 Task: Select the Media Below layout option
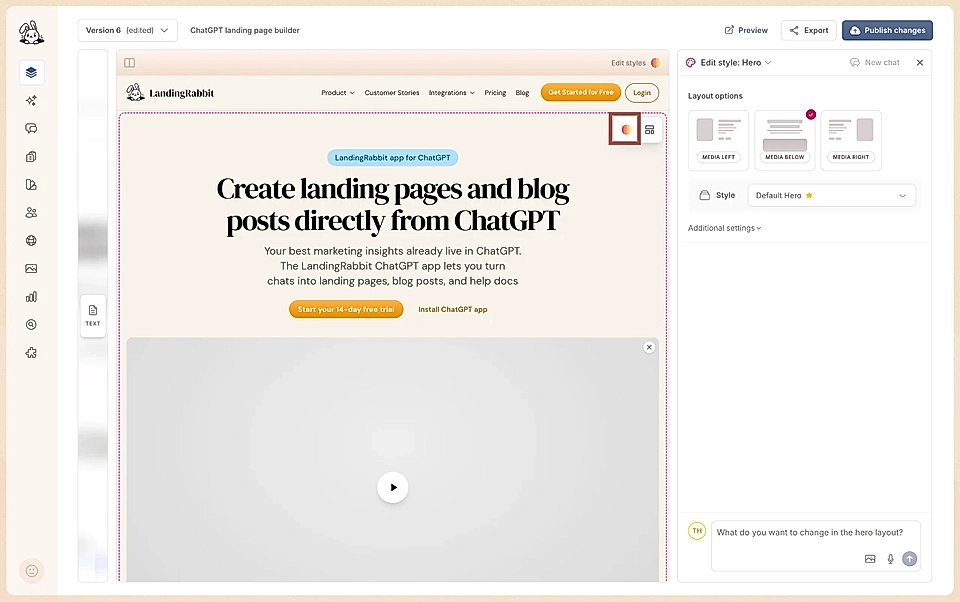coord(785,140)
